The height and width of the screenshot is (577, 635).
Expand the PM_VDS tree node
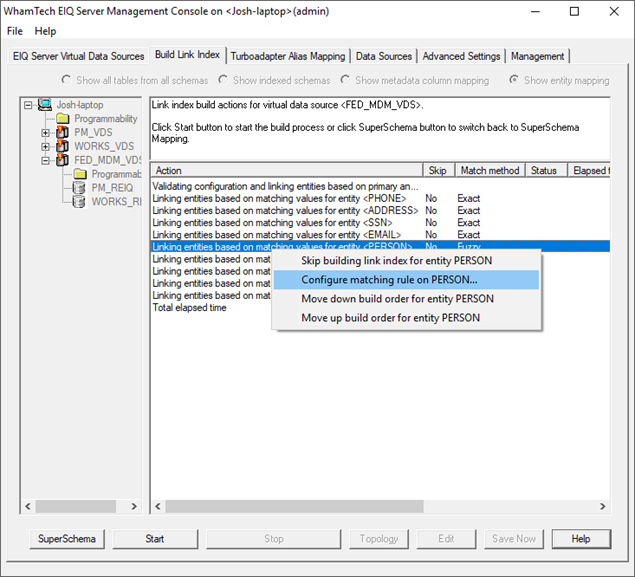point(46,133)
